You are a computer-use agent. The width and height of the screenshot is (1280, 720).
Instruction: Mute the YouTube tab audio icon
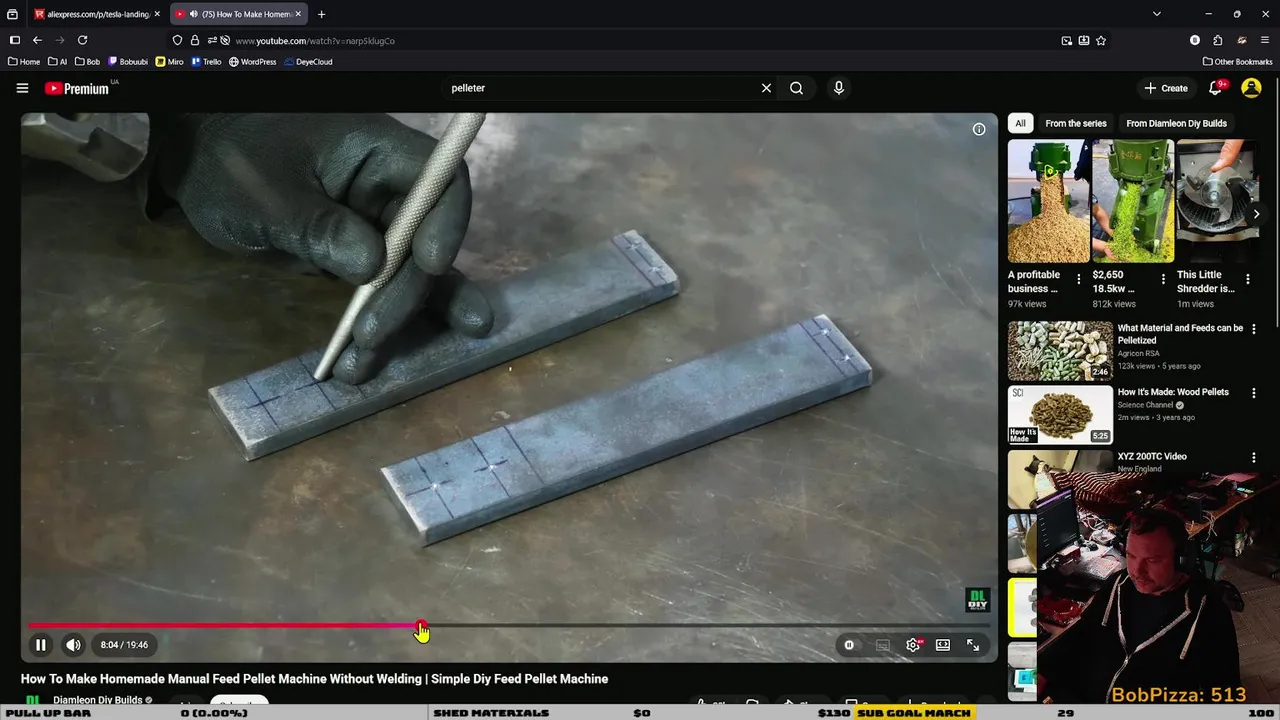[193, 14]
